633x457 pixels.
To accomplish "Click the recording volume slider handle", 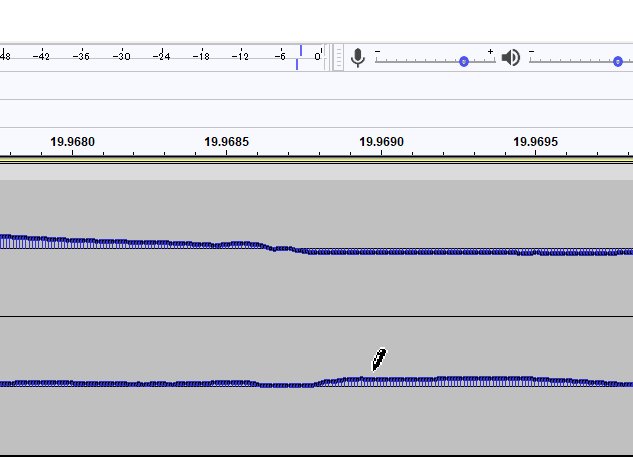I will (464, 62).
